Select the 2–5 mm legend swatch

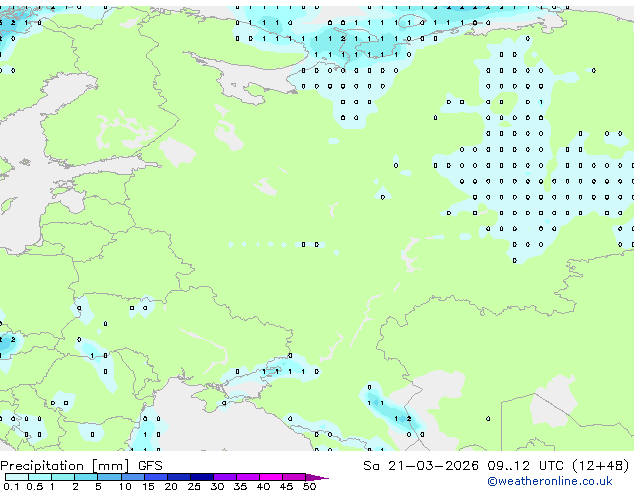pyautogui.click(x=86, y=477)
